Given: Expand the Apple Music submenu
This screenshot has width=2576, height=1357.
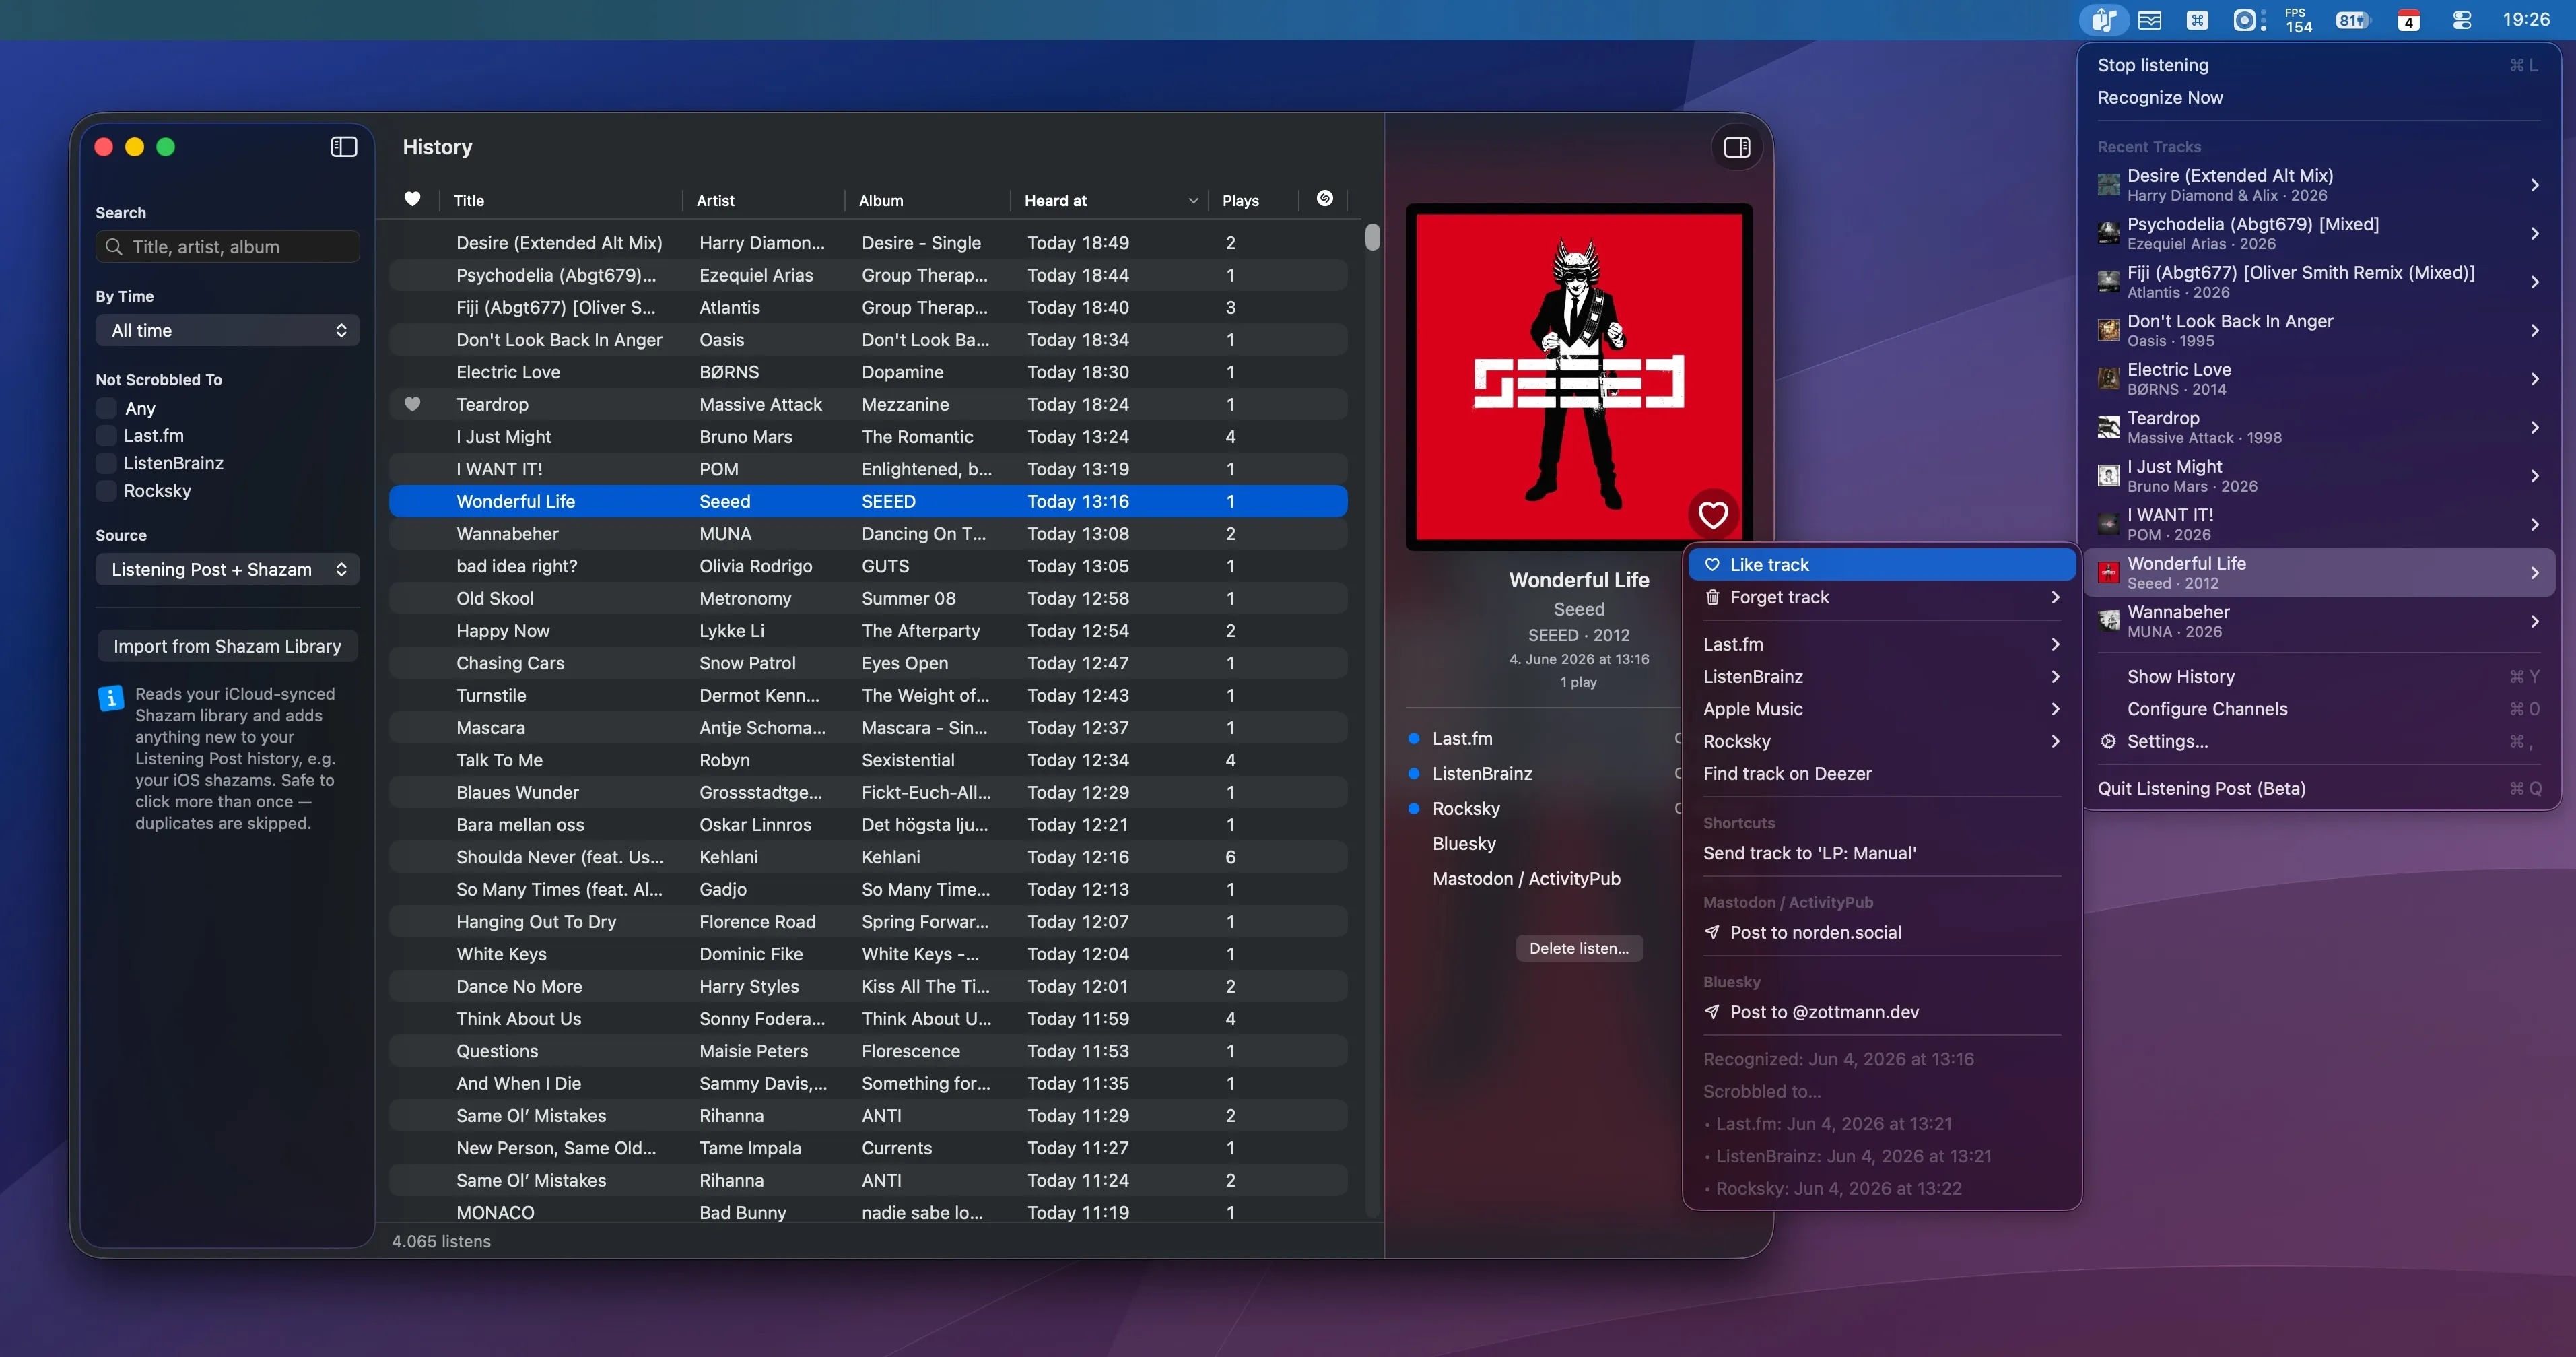Looking at the screenshot, I should tap(2055, 709).
